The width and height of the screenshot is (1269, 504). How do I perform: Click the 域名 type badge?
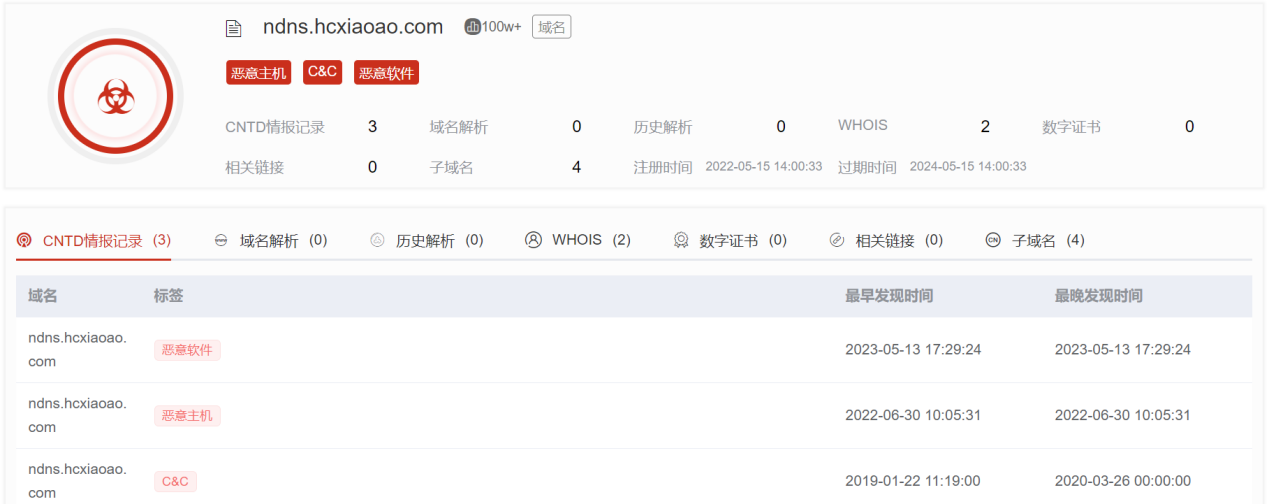click(551, 27)
